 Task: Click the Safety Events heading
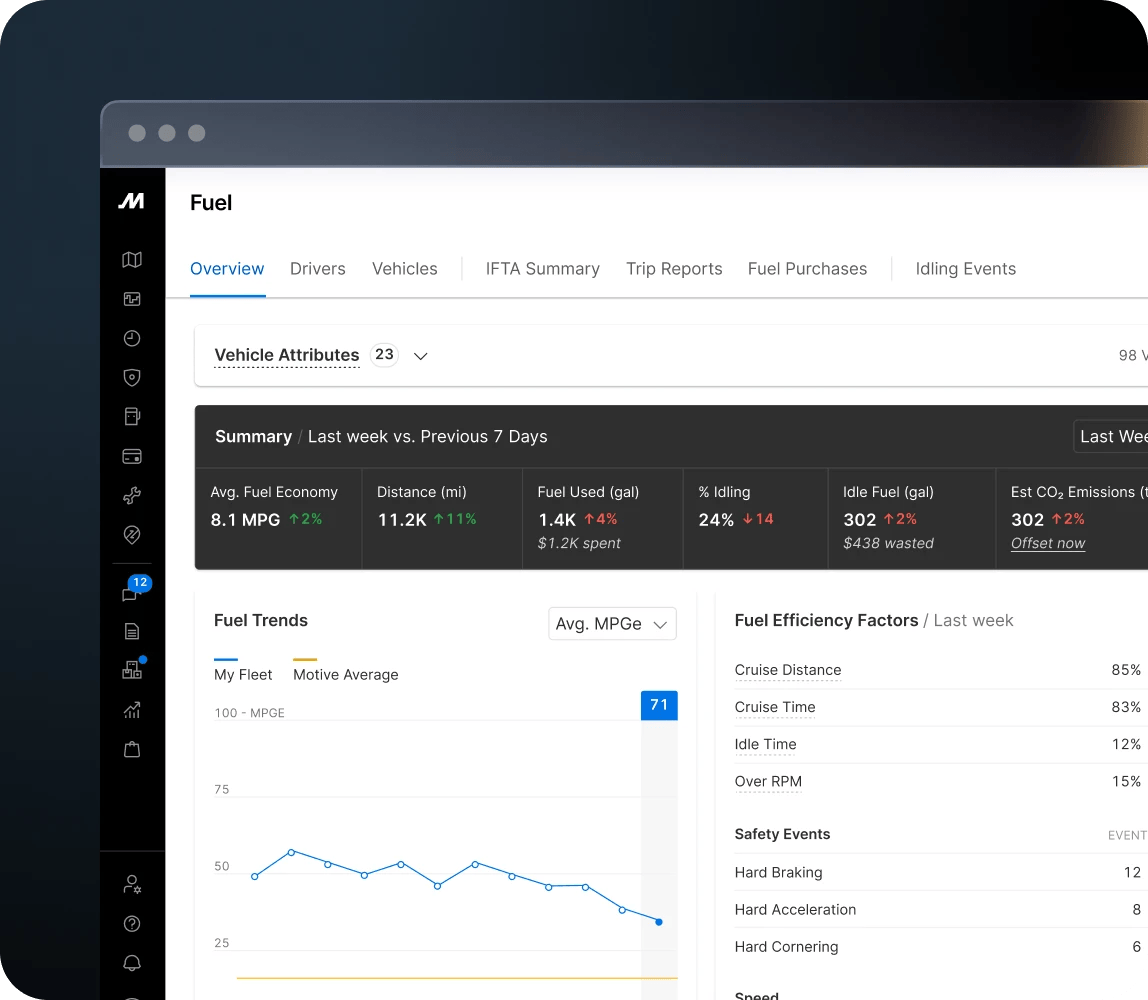(782, 835)
